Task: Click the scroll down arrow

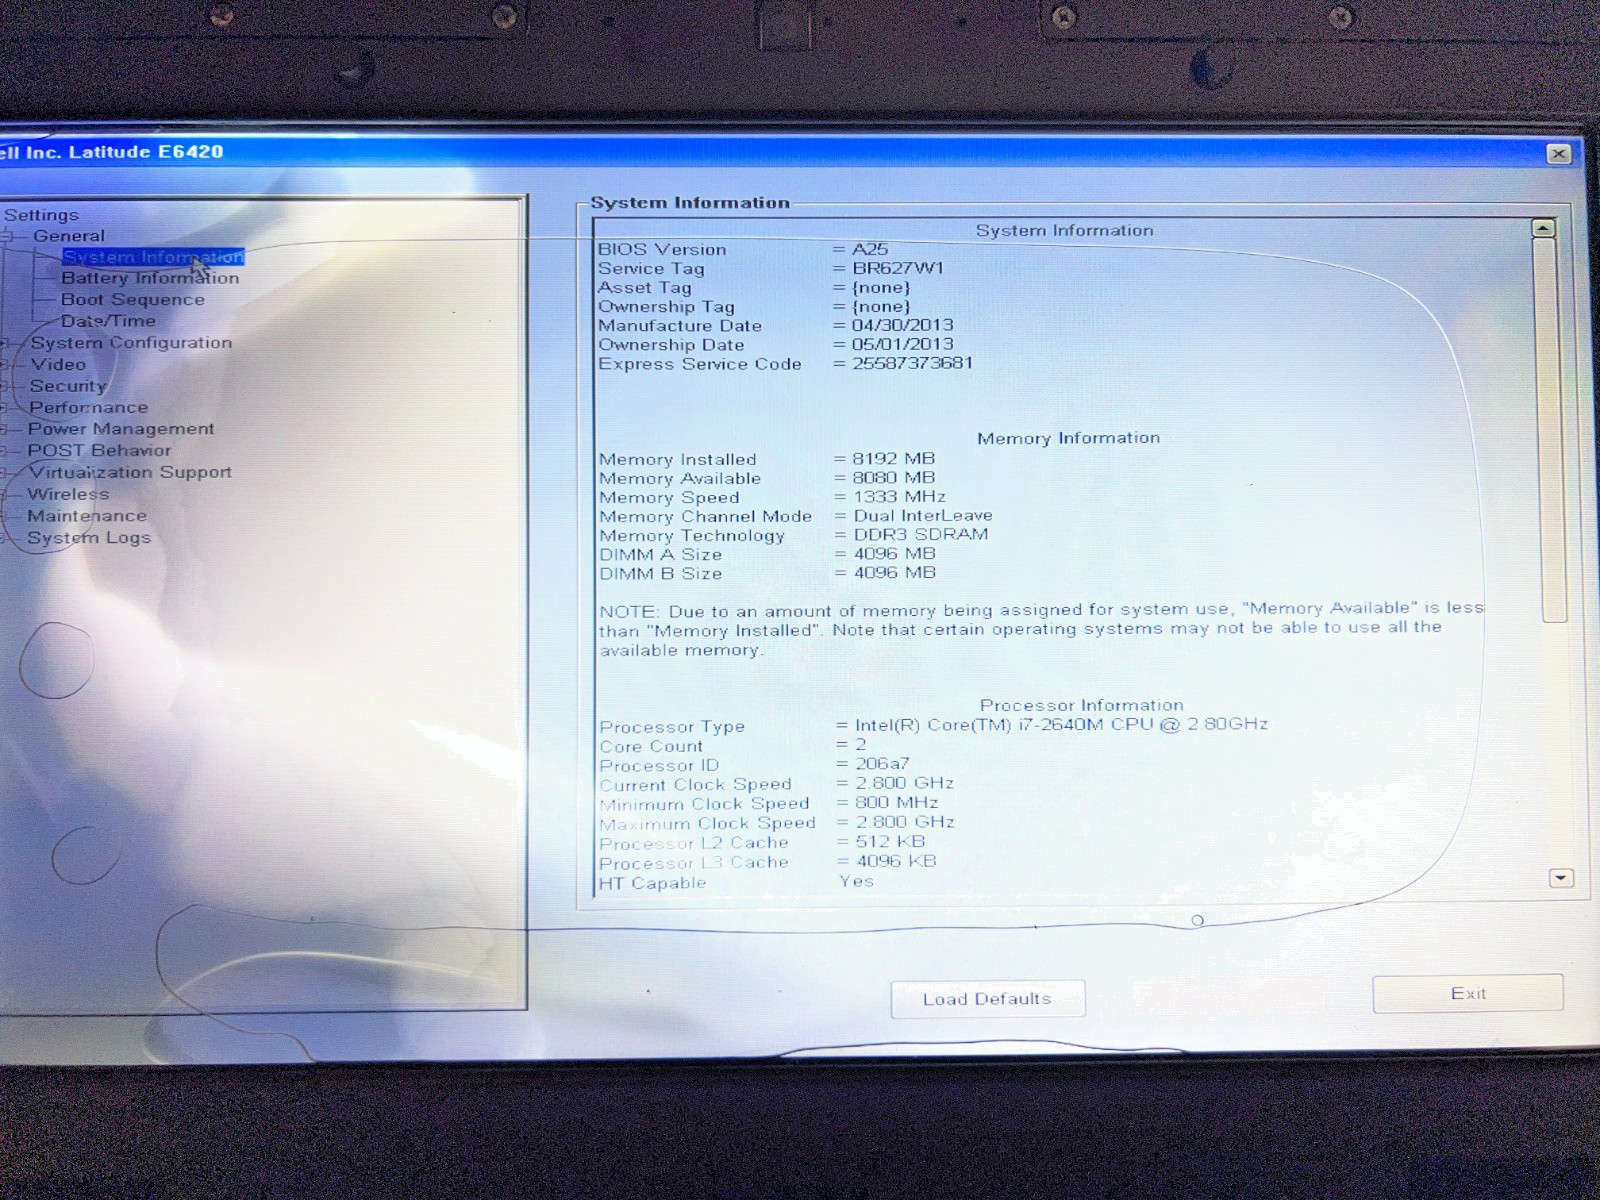Action: [x=1561, y=878]
